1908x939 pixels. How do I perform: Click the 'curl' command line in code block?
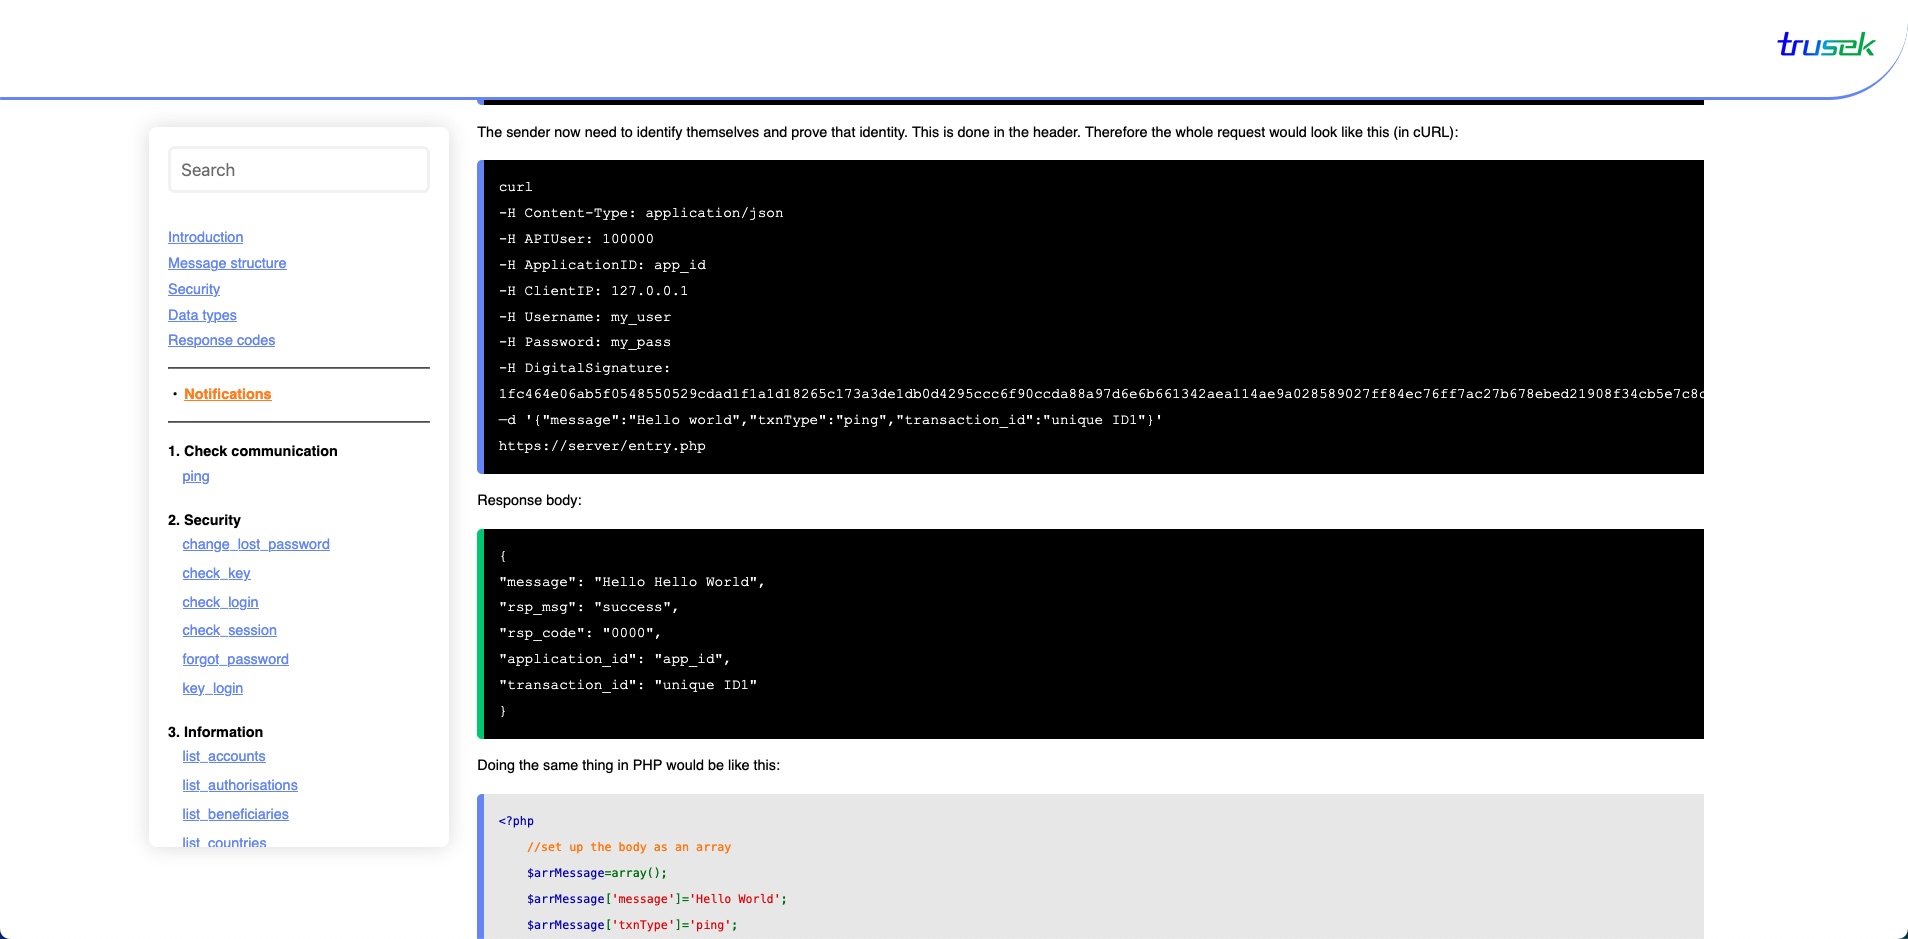click(516, 187)
